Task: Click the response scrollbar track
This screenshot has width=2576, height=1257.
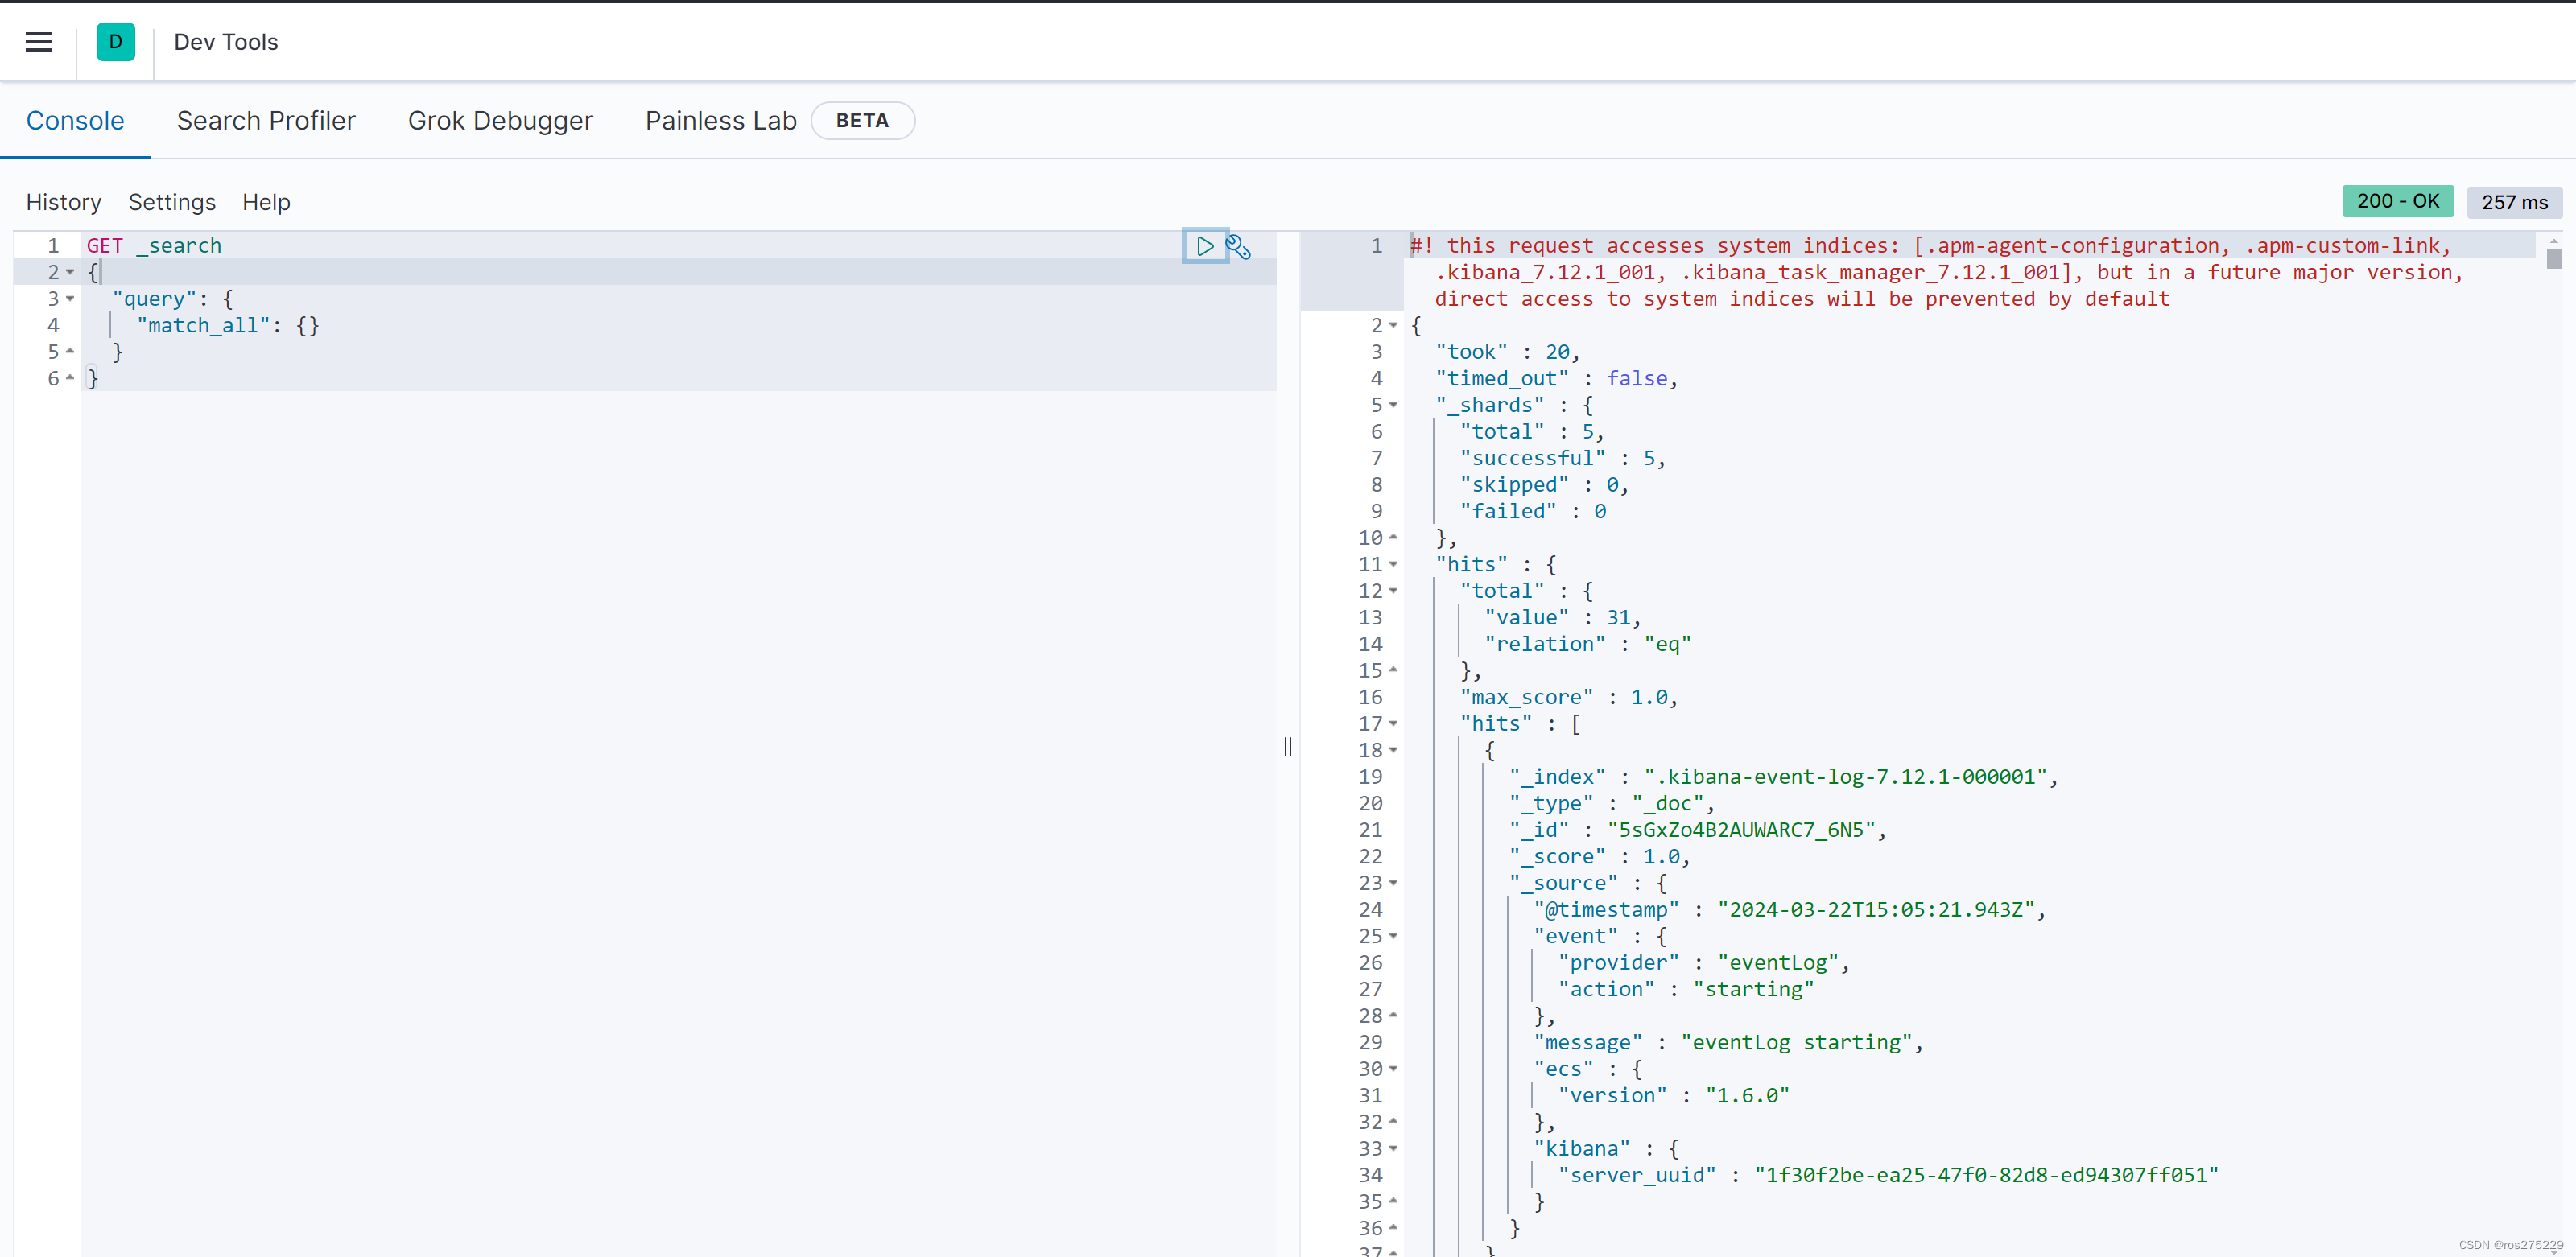Action: [x=2558, y=740]
